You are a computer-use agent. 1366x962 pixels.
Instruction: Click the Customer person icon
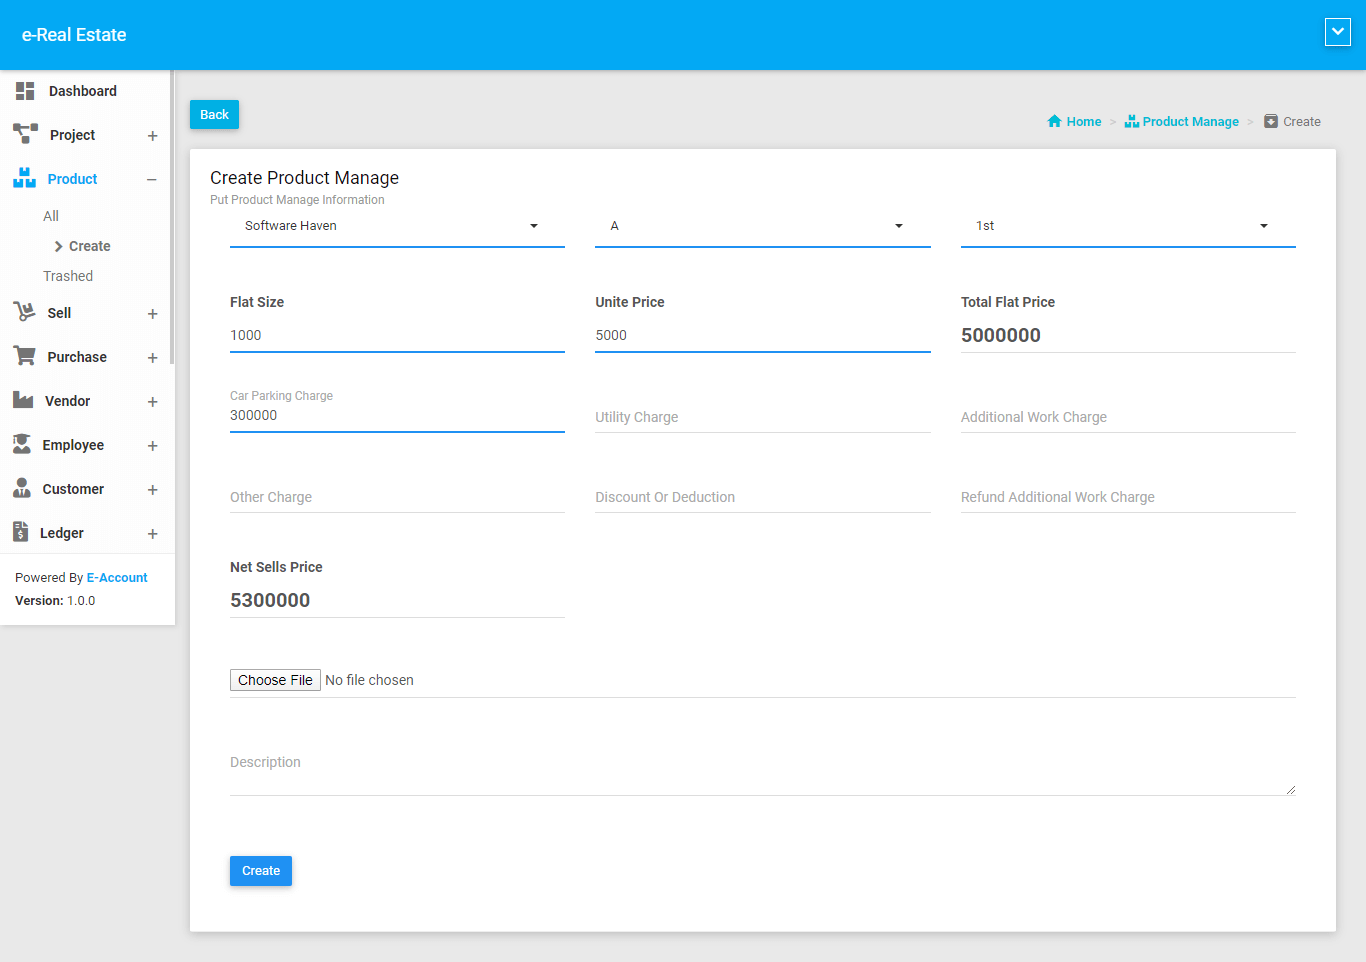[22, 488]
